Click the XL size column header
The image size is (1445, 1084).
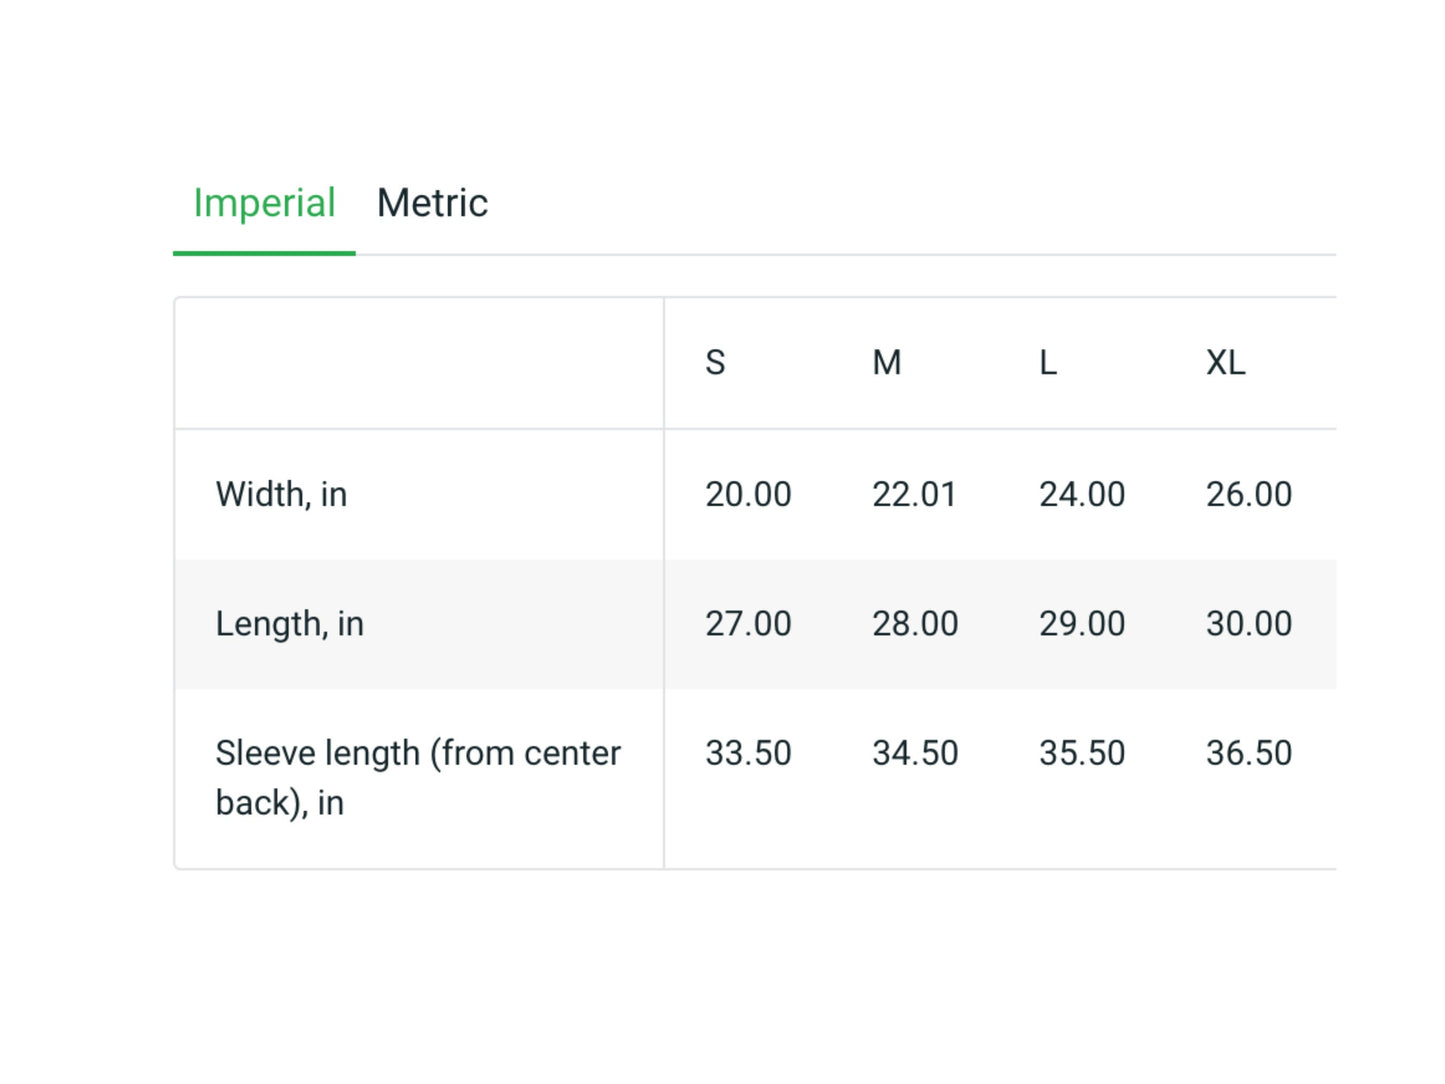pyautogui.click(x=1226, y=363)
